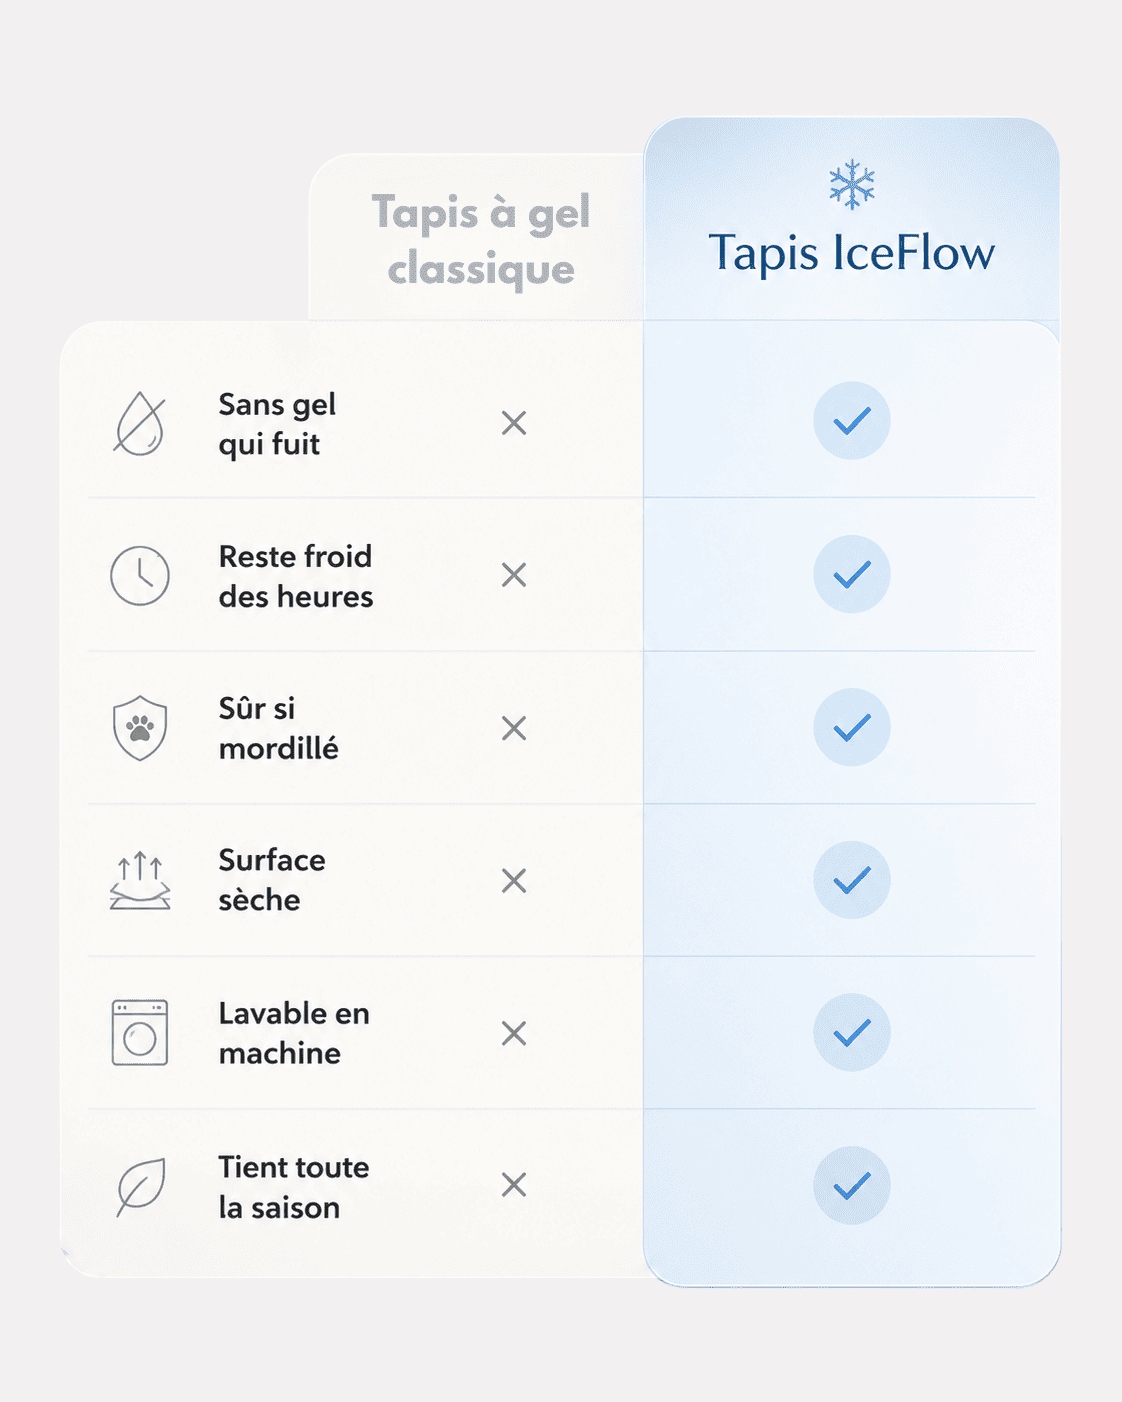Click the checkmark for Tient toute la saison
Screen dimensions: 1122x1402
pyautogui.click(x=852, y=1186)
